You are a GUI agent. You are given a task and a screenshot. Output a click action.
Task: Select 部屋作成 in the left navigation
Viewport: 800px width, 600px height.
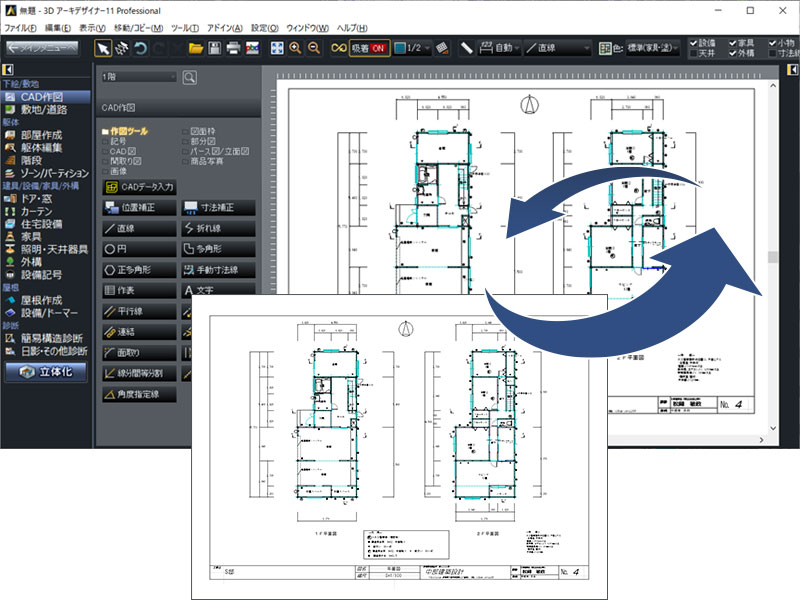coord(41,134)
